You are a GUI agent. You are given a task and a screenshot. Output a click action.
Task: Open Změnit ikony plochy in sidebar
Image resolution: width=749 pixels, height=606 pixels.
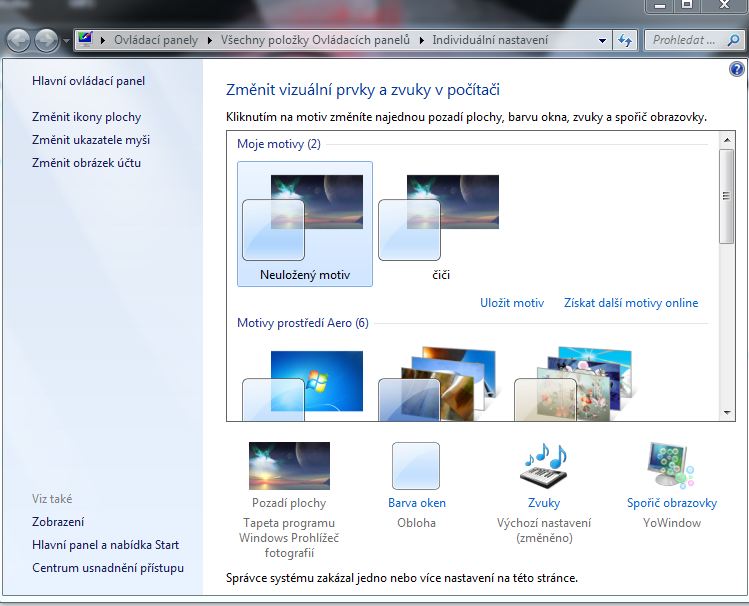coord(86,117)
